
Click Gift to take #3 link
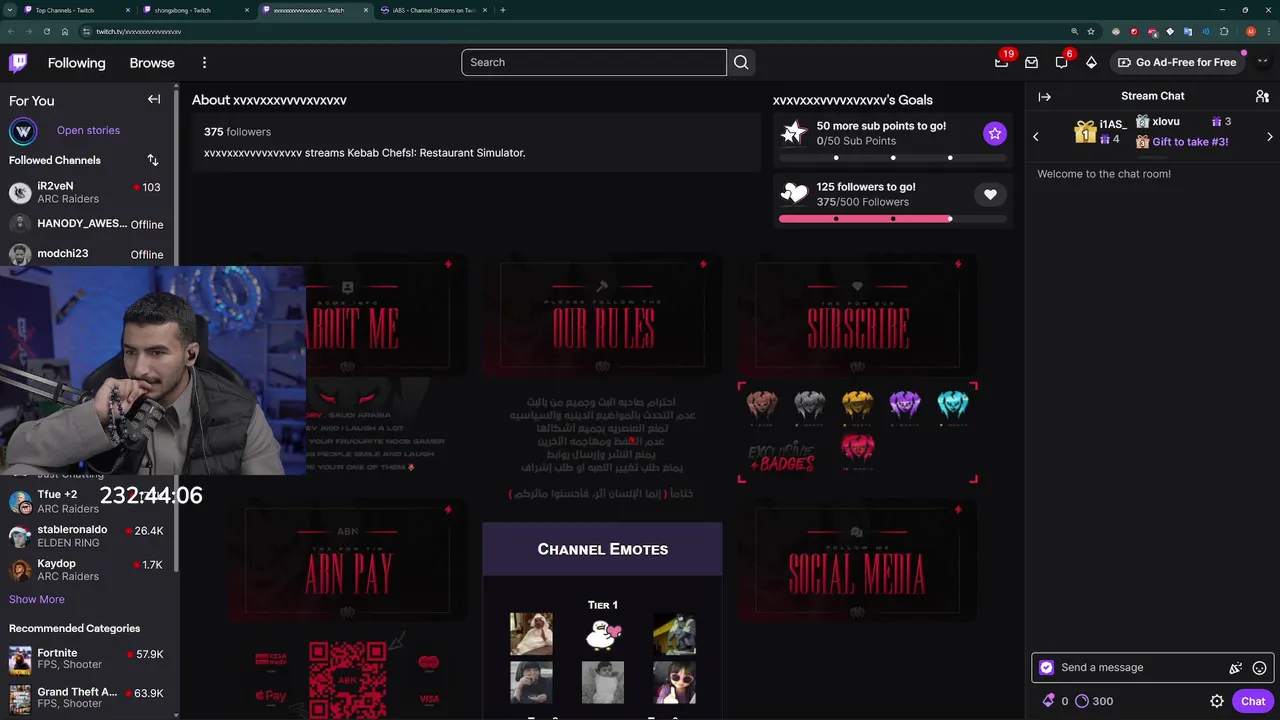point(1182,142)
